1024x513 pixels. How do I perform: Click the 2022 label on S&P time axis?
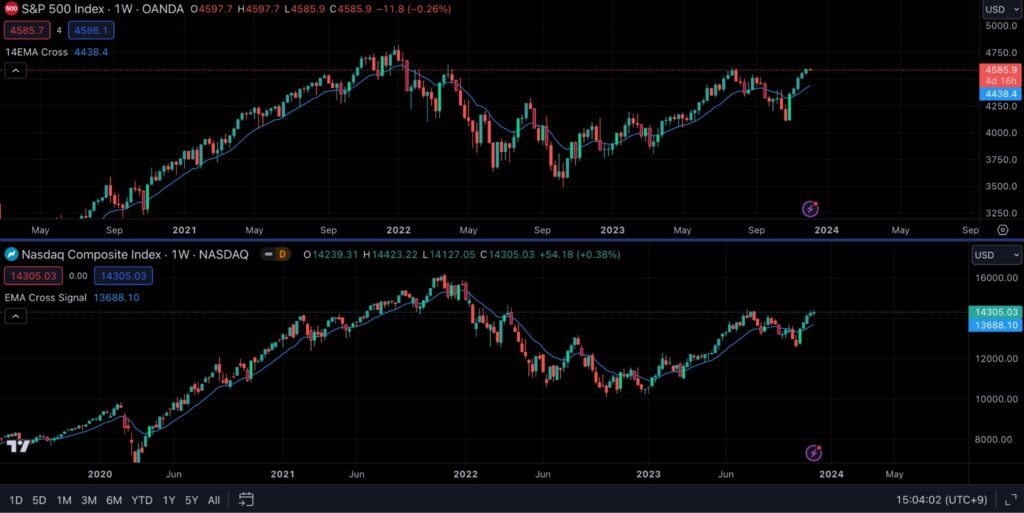(x=398, y=230)
